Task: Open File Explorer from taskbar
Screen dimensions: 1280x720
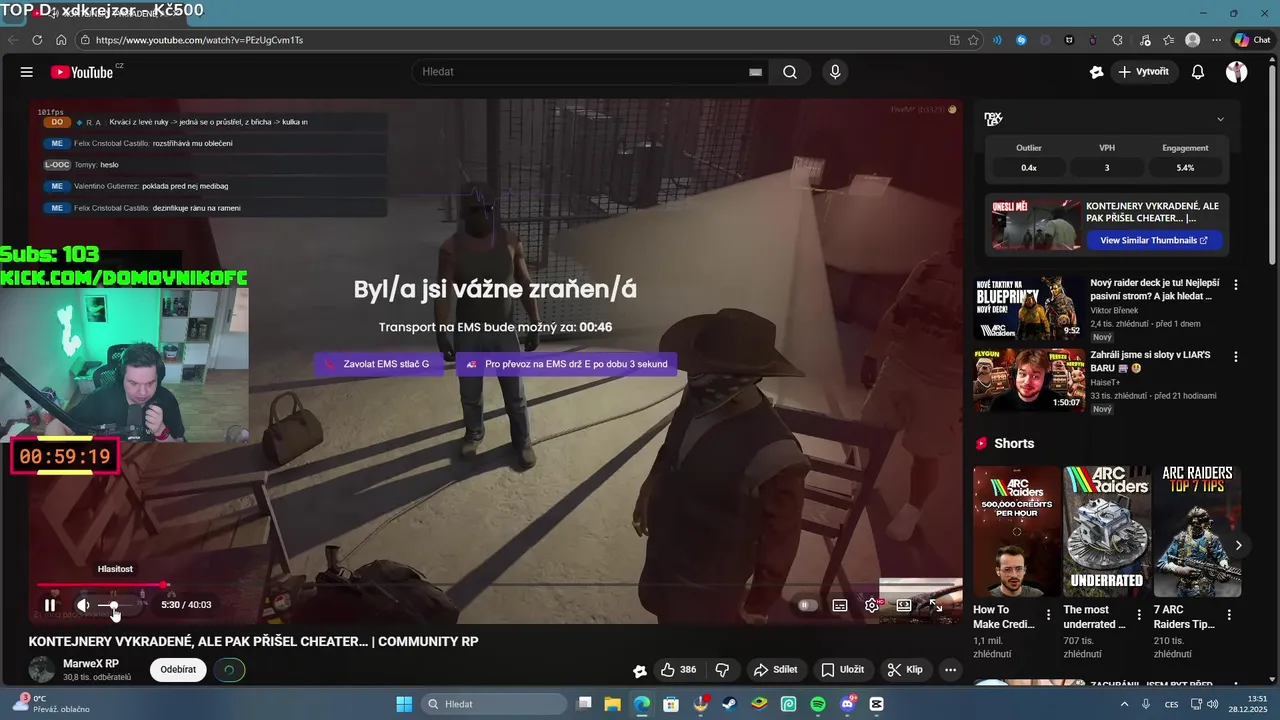Action: 612,704
